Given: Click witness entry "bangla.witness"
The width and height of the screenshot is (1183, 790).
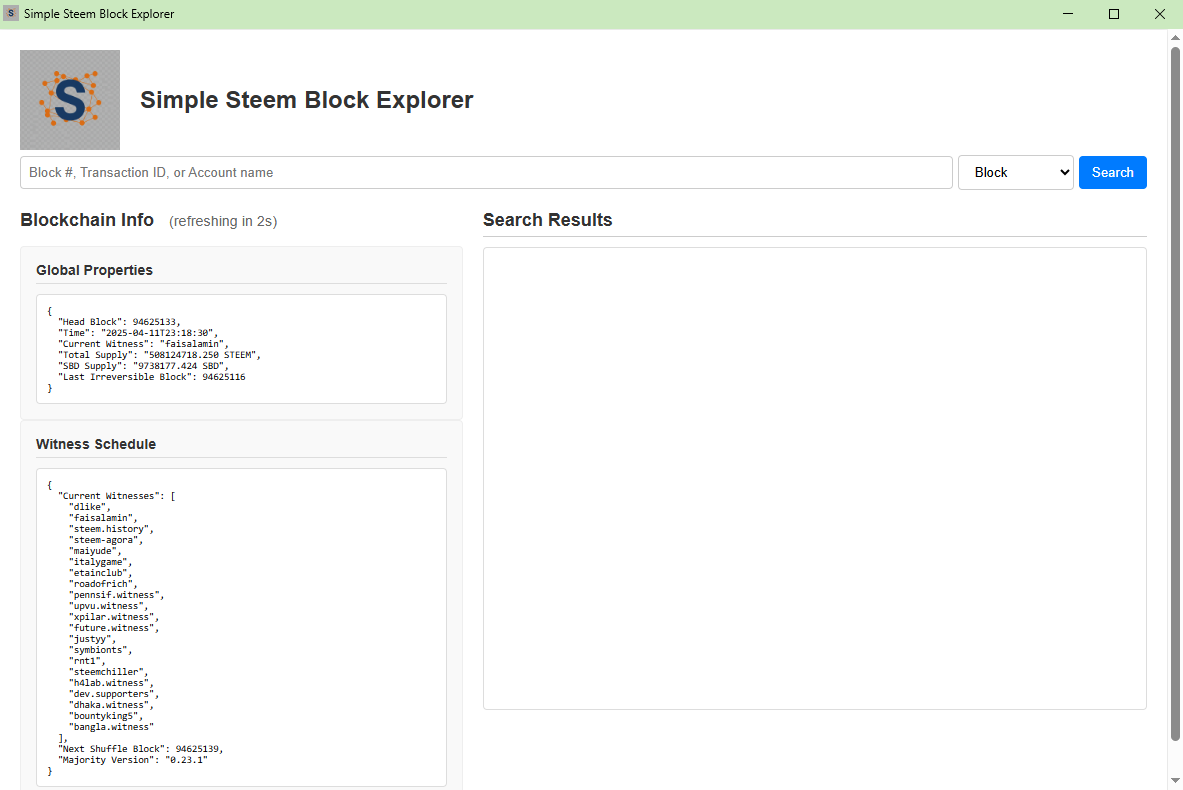Looking at the screenshot, I should coord(111,727).
